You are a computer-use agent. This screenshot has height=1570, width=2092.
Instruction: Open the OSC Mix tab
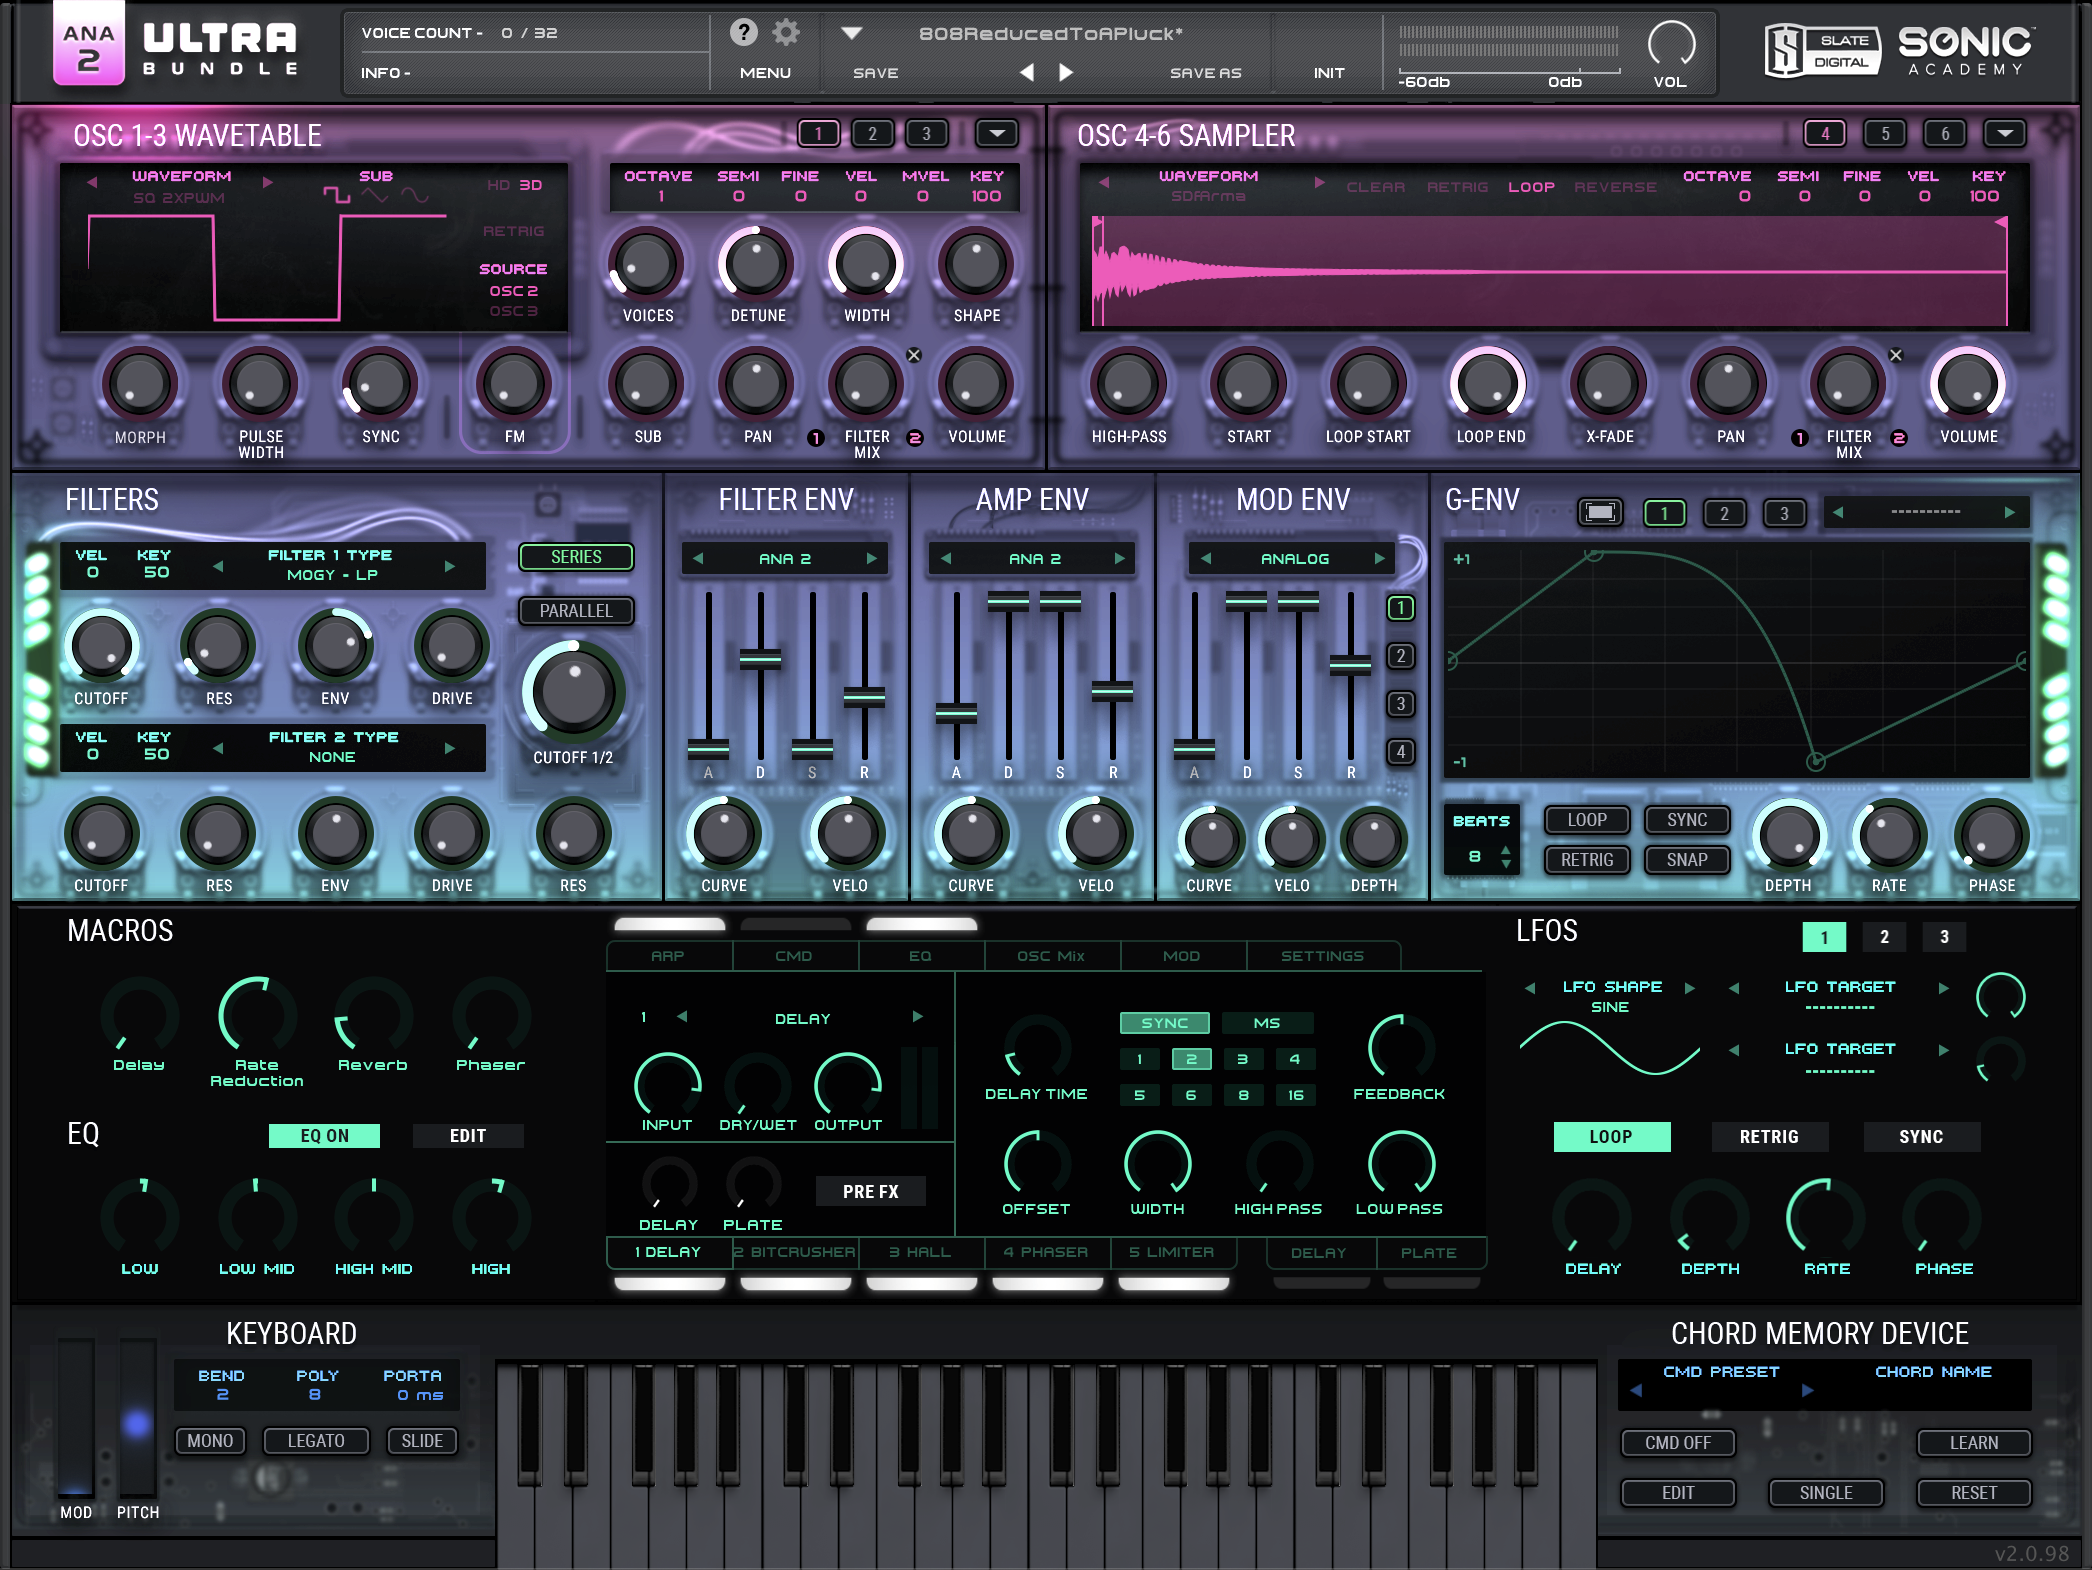(x=1051, y=956)
